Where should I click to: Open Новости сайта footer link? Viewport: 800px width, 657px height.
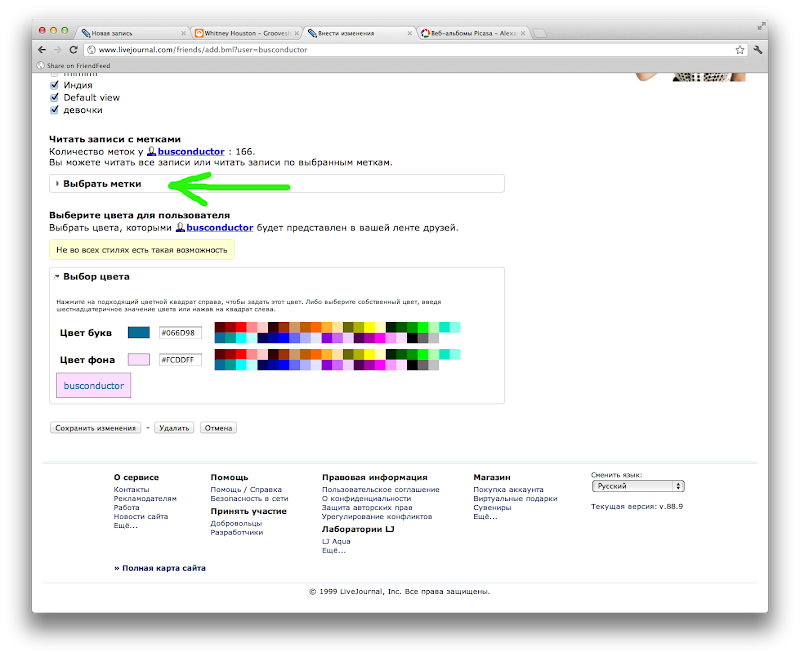(x=141, y=516)
